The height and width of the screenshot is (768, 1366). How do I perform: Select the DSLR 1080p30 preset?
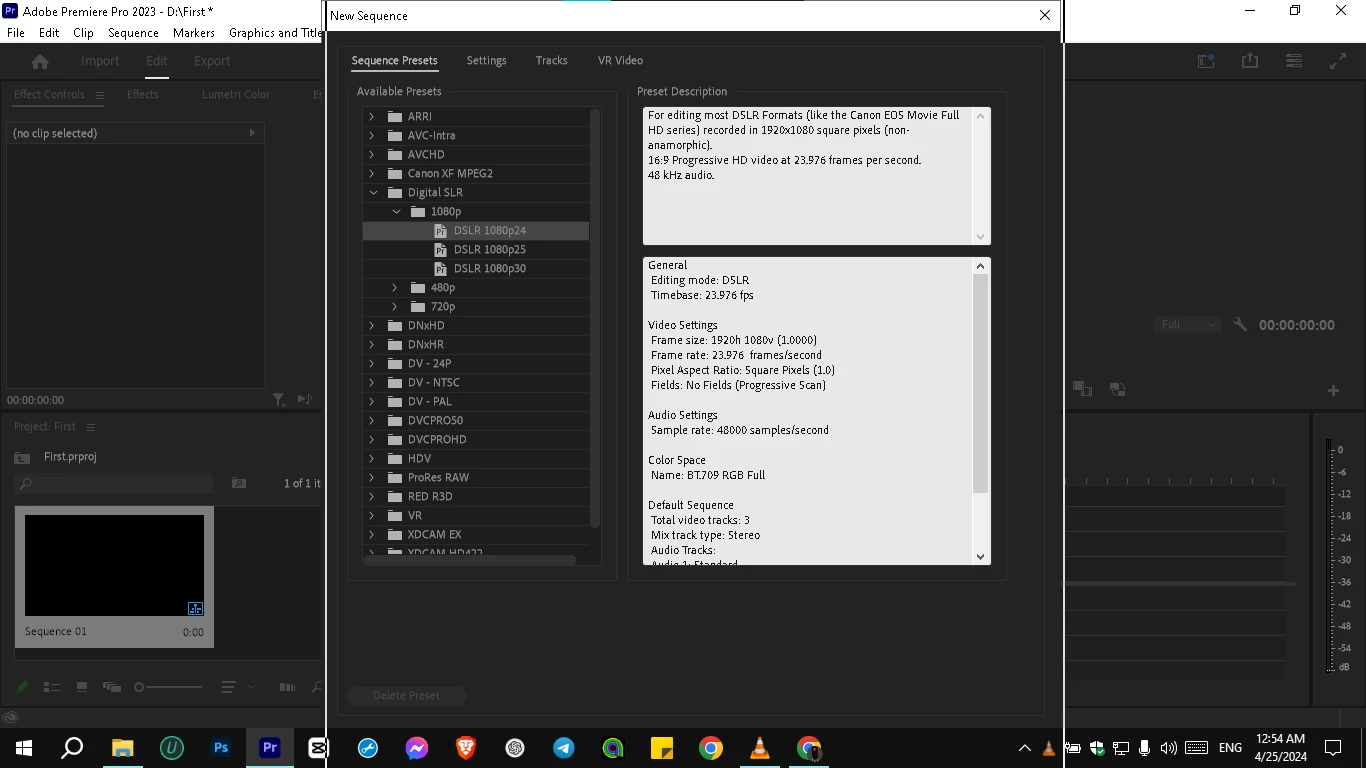[x=489, y=268]
